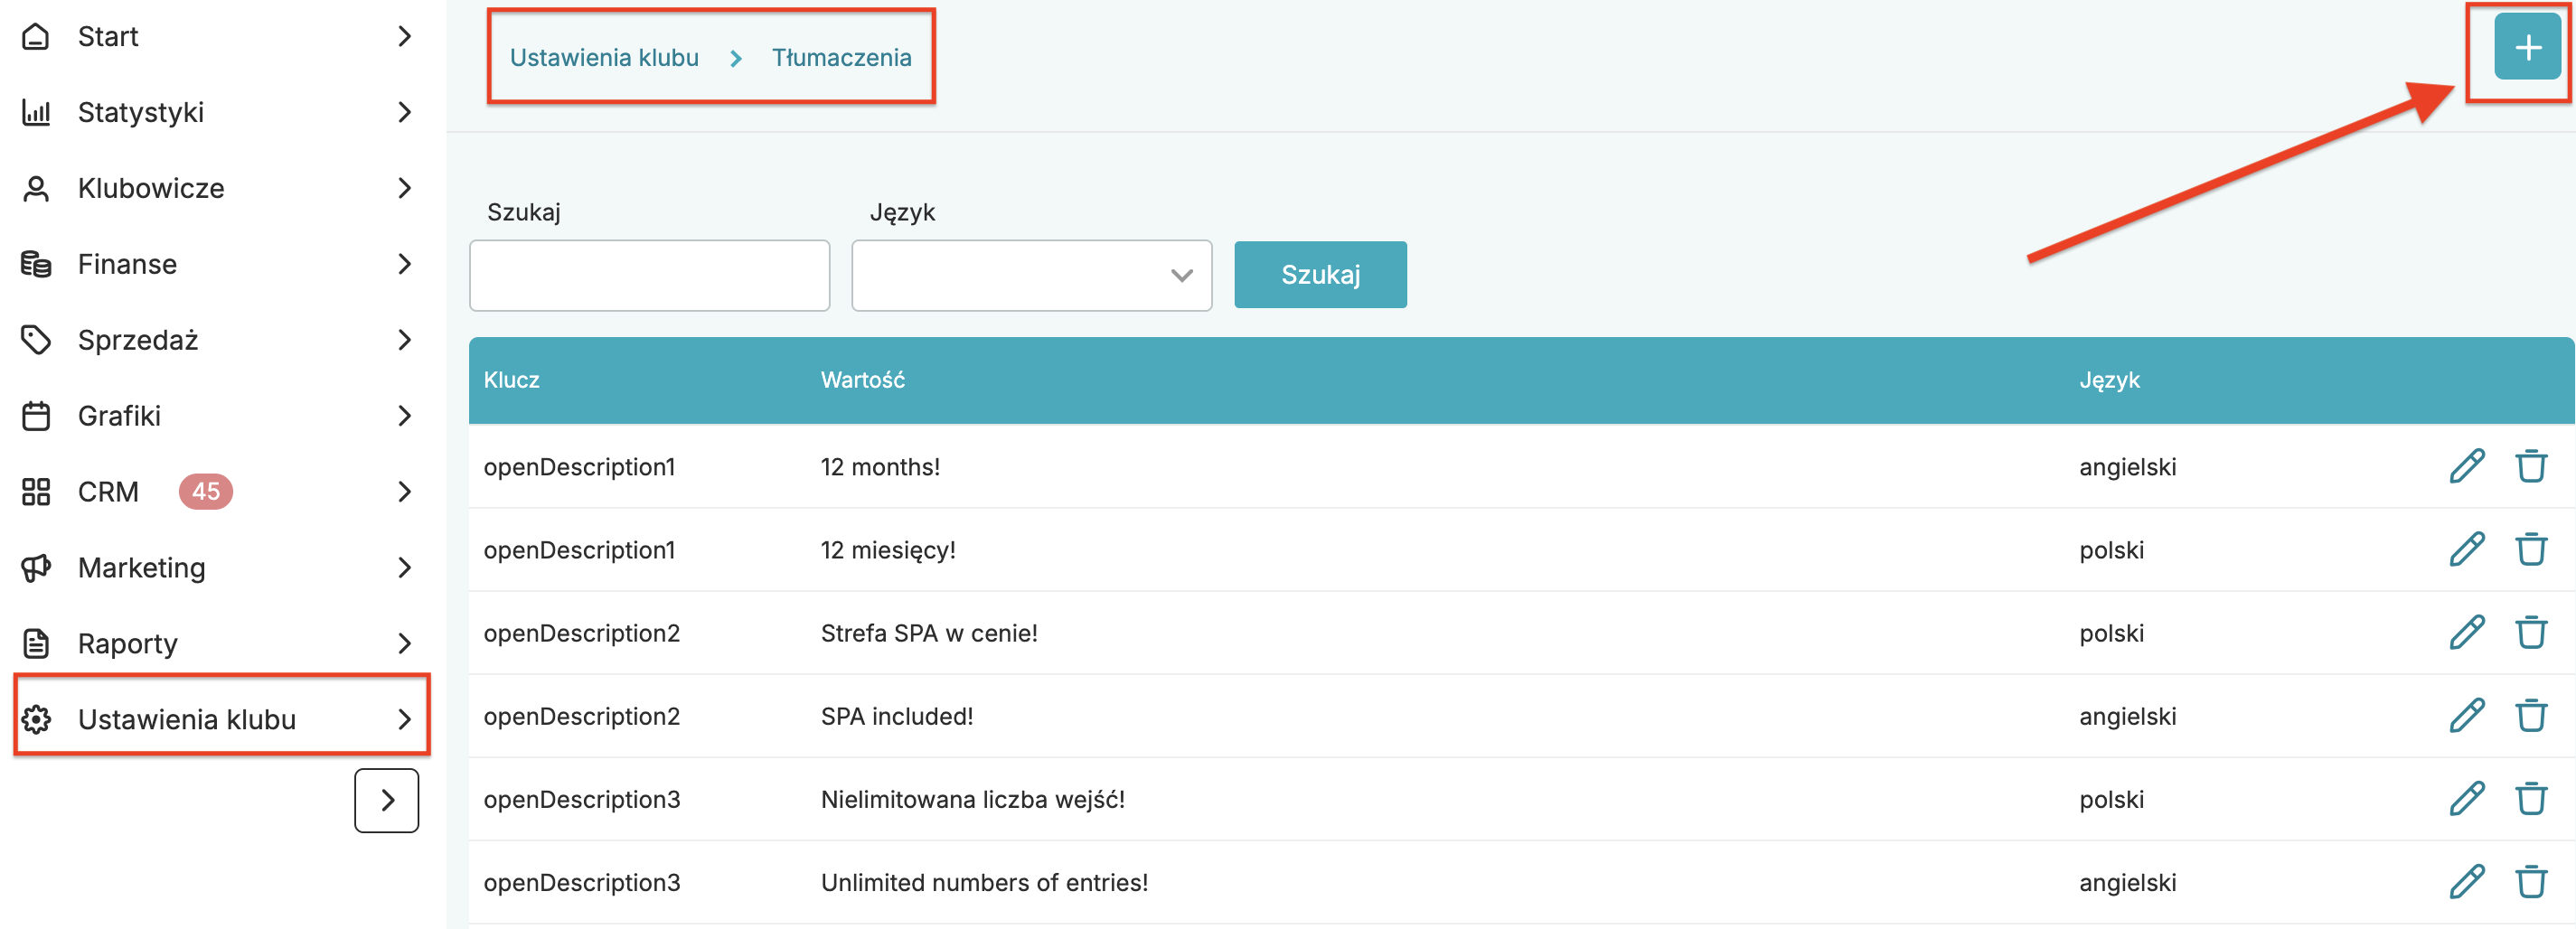
Task: Edit the 'Strefa SPA w cenie!' entry
Action: [2466, 633]
